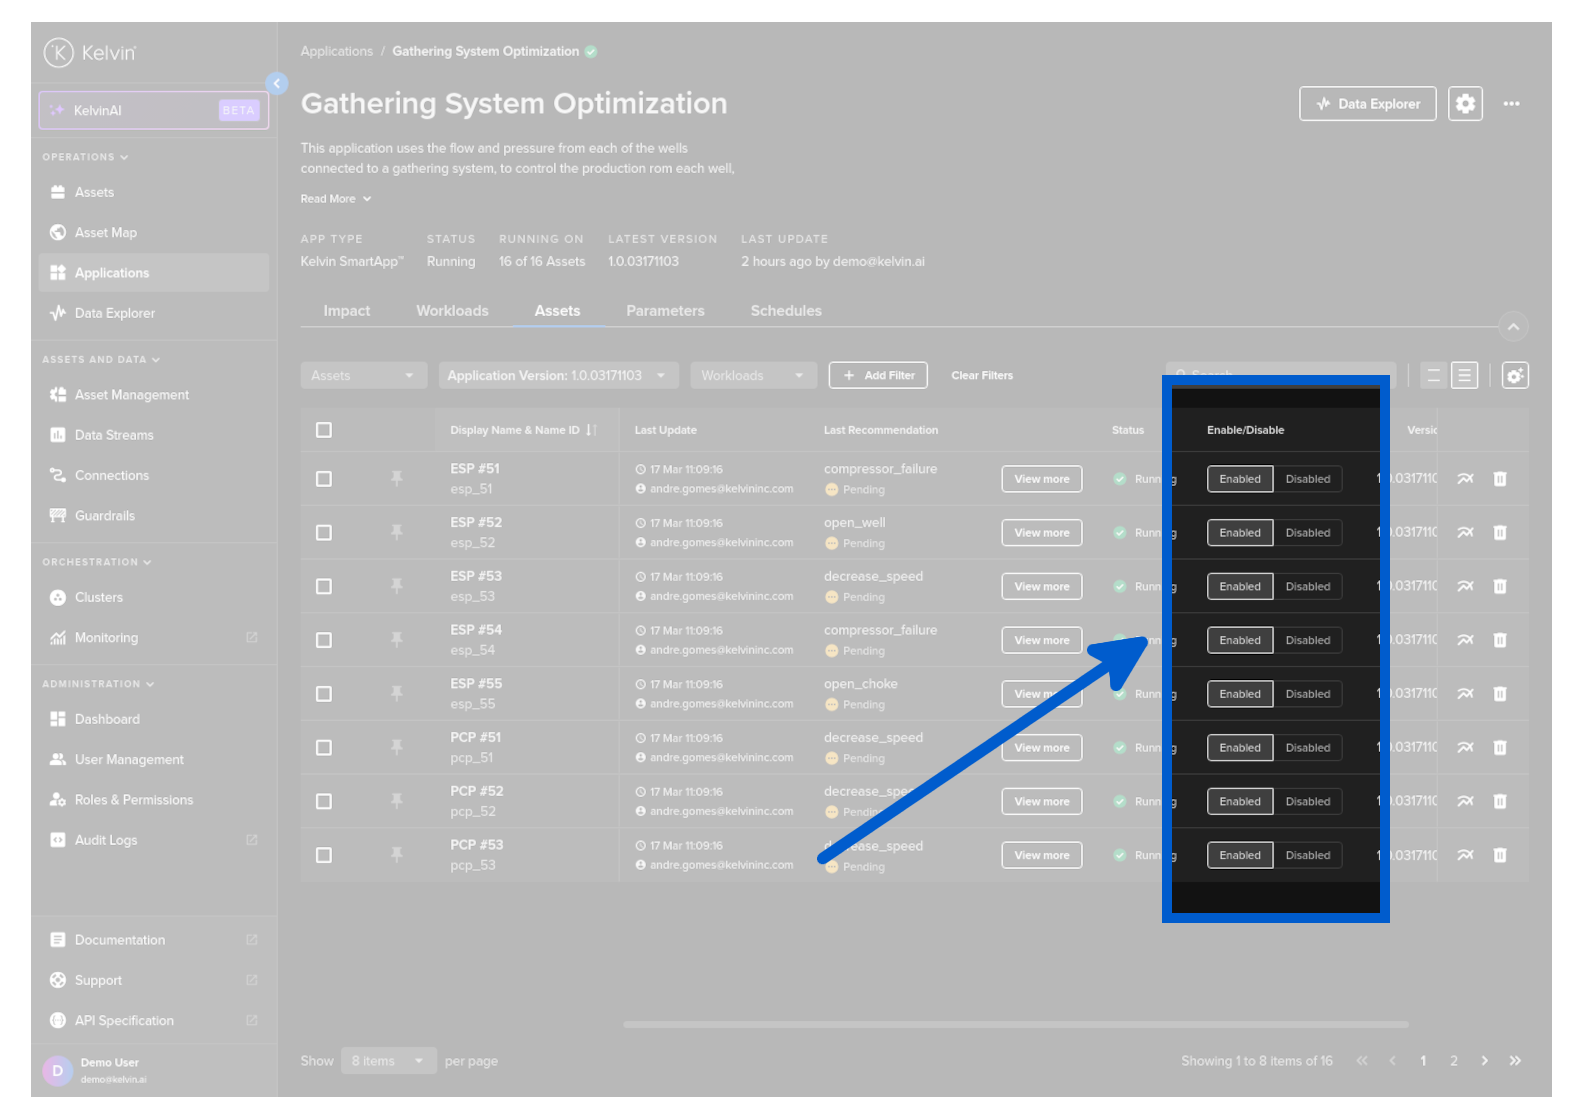
Task: Open the Parameters tab
Action: [665, 311]
